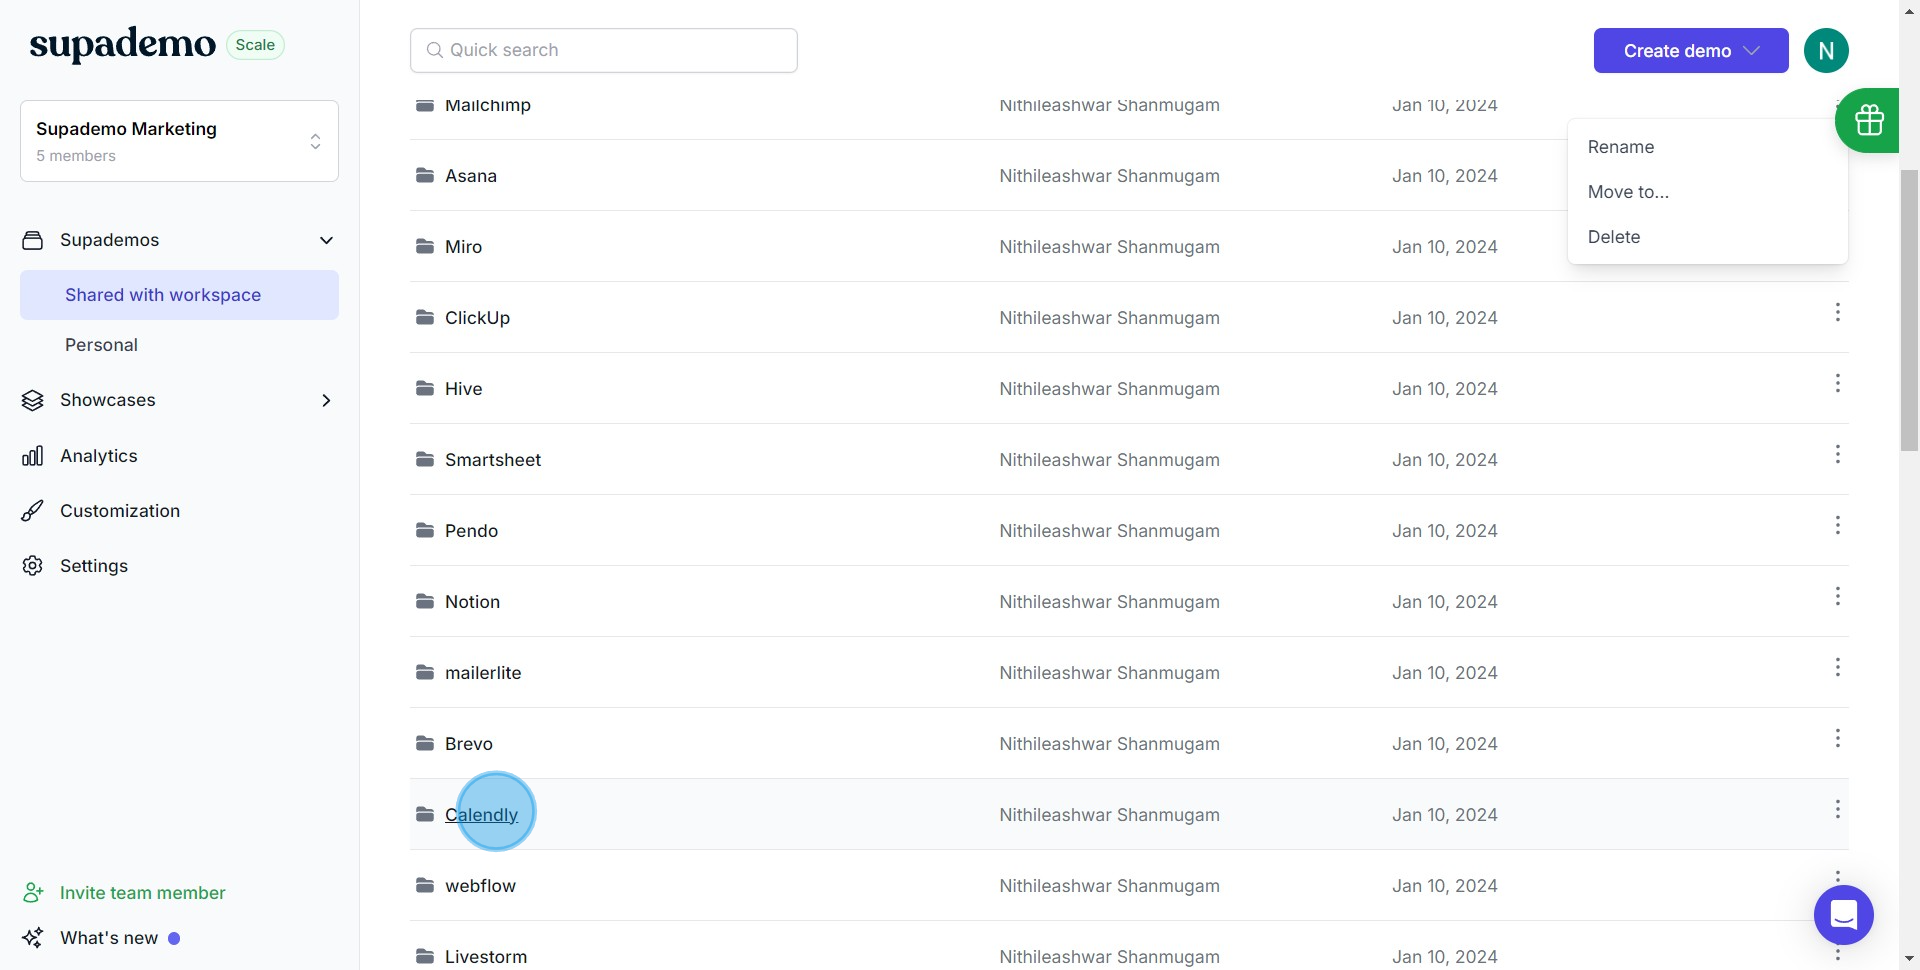
Task: Open the webflow folder
Action: tap(480, 886)
